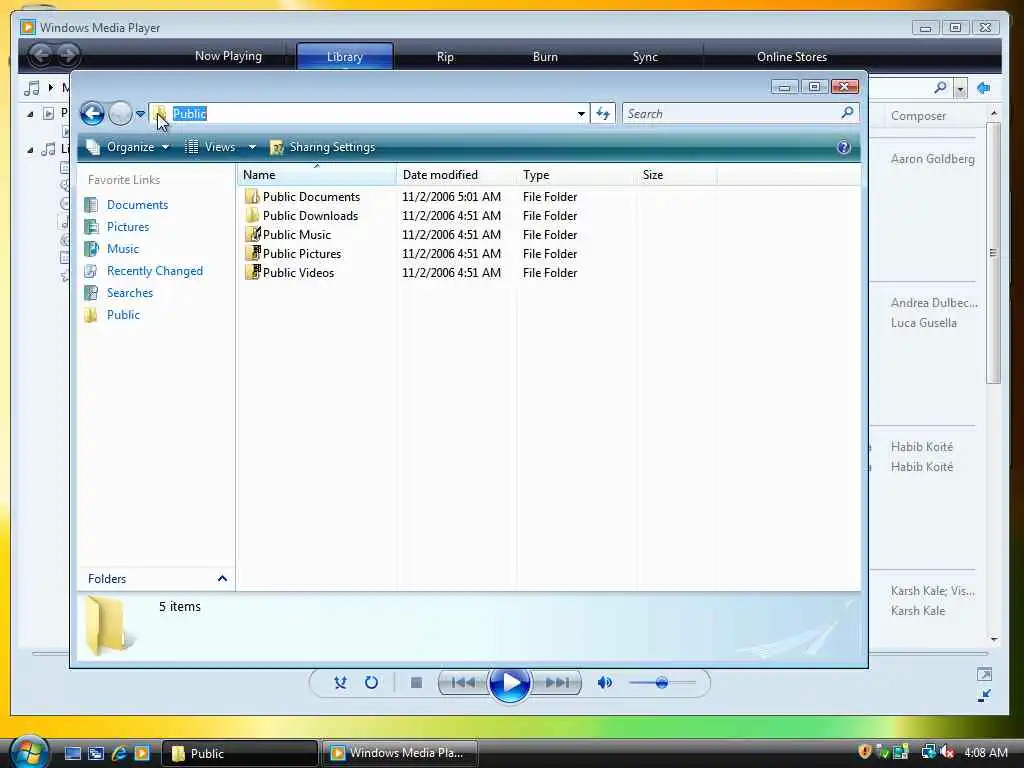1024x768 pixels.
Task: Switch to Sync tab
Action: [x=645, y=57]
